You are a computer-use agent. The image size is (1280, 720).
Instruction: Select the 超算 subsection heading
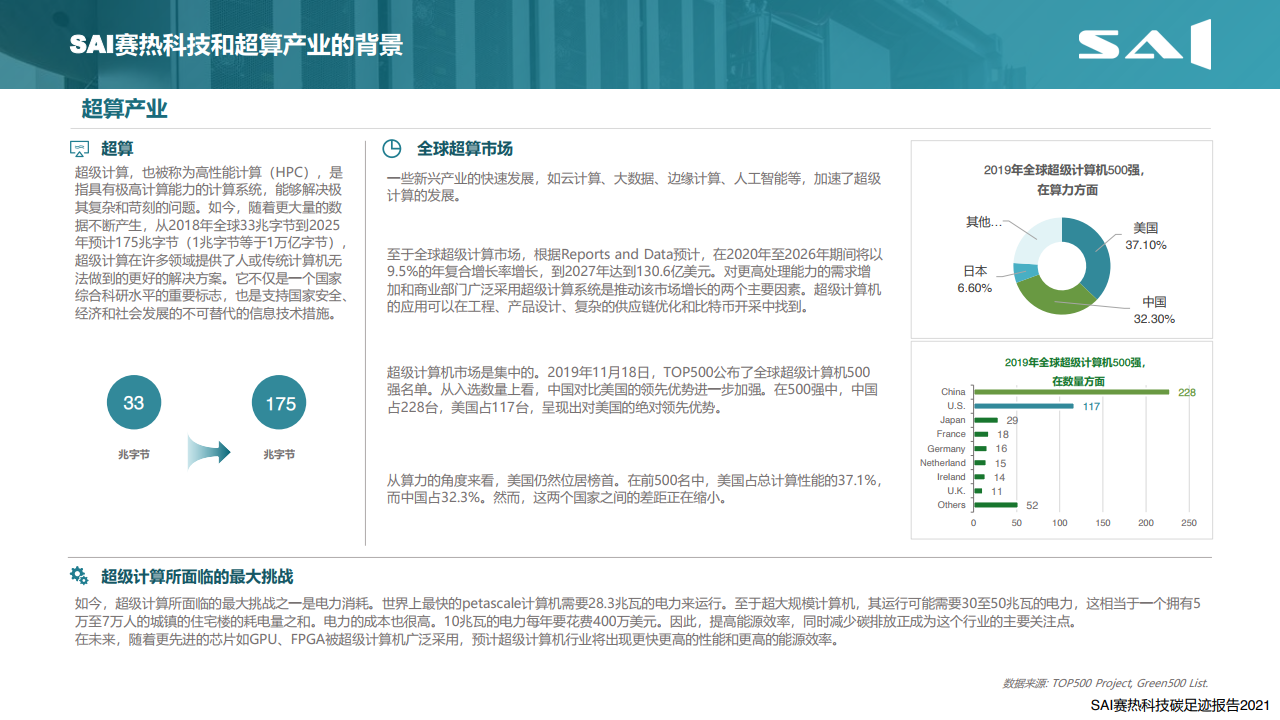(x=117, y=149)
